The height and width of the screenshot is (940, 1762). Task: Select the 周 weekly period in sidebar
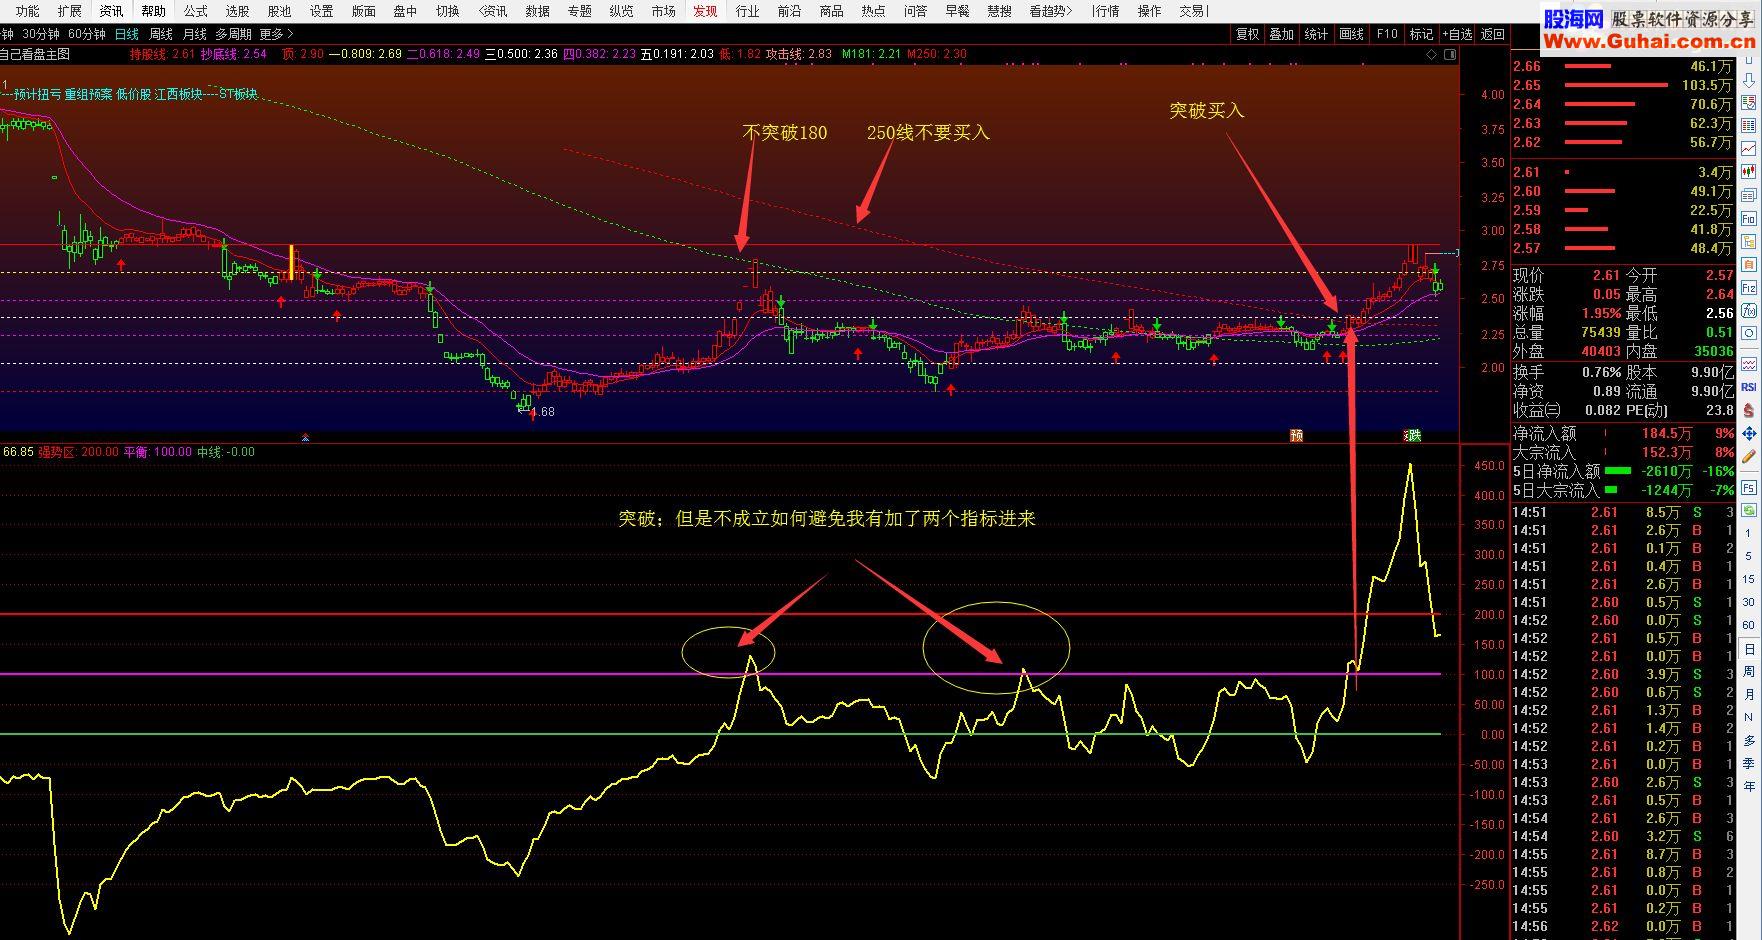(1749, 671)
